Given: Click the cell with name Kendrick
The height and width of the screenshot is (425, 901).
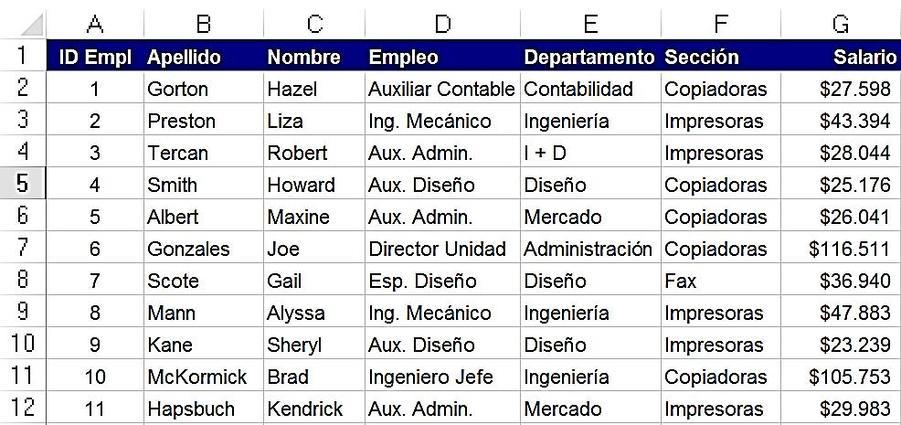Looking at the screenshot, I should tap(314, 408).
